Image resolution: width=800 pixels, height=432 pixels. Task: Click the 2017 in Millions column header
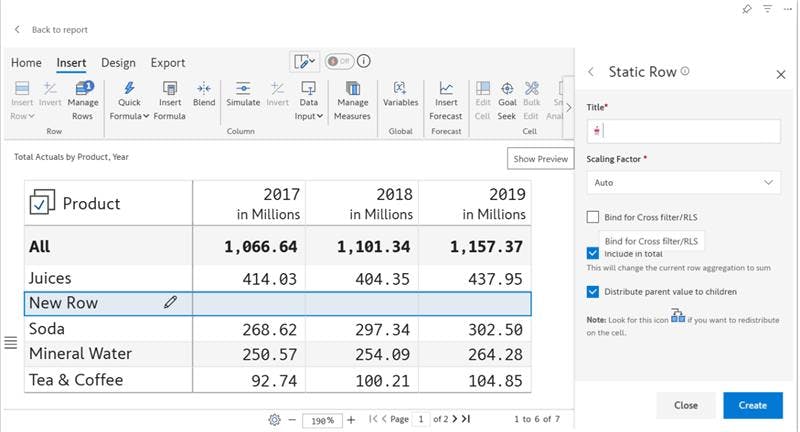249,203
